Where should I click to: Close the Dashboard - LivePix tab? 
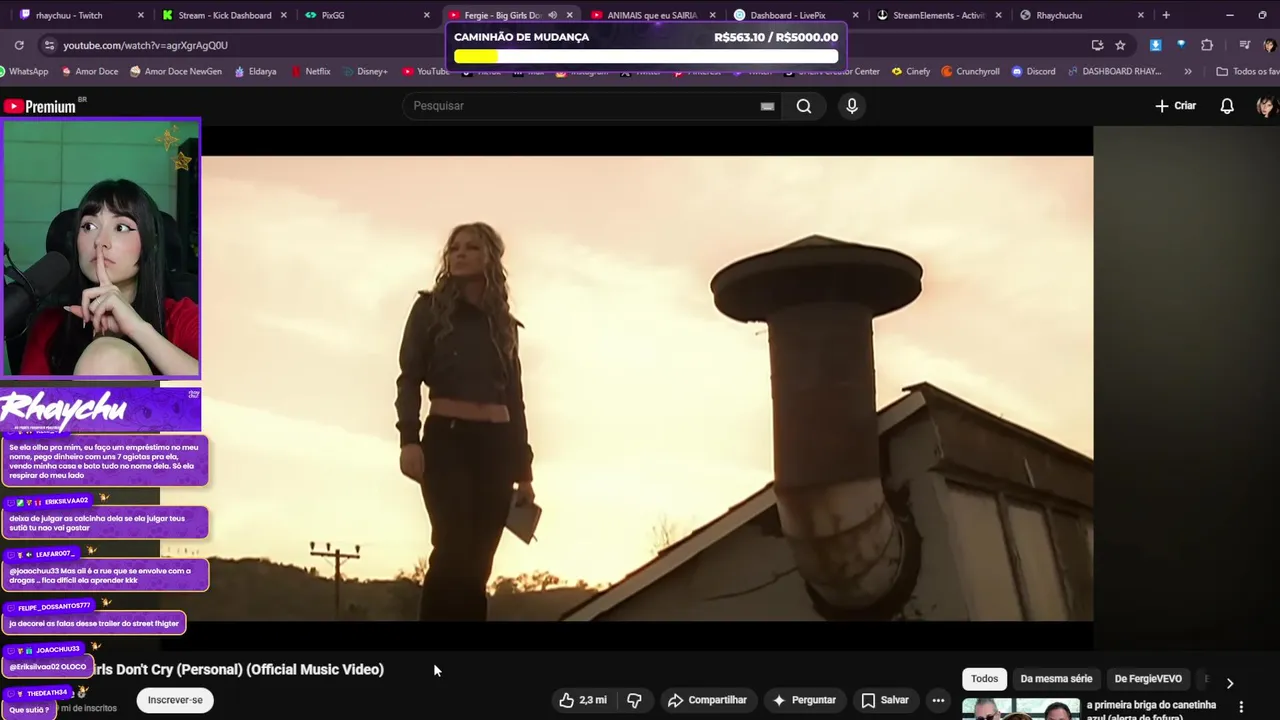[x=855, y=15]
